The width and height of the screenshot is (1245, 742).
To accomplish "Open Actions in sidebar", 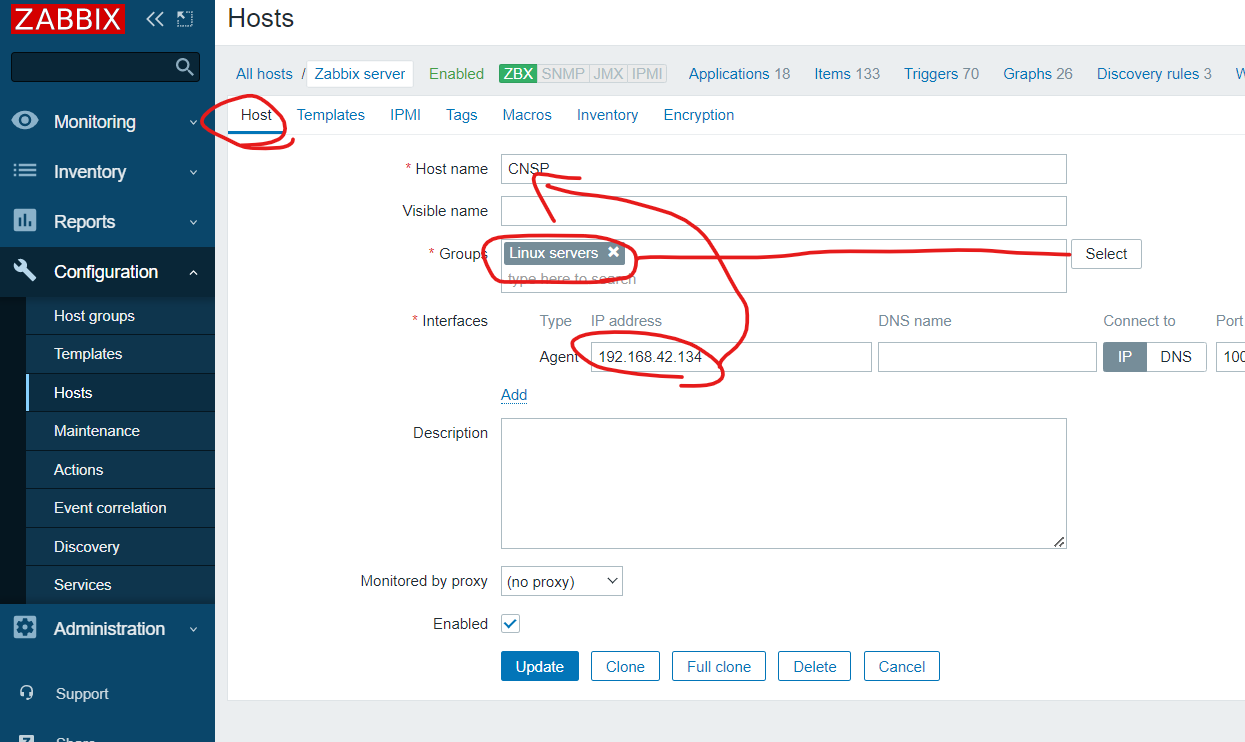I will pos(120,470).
